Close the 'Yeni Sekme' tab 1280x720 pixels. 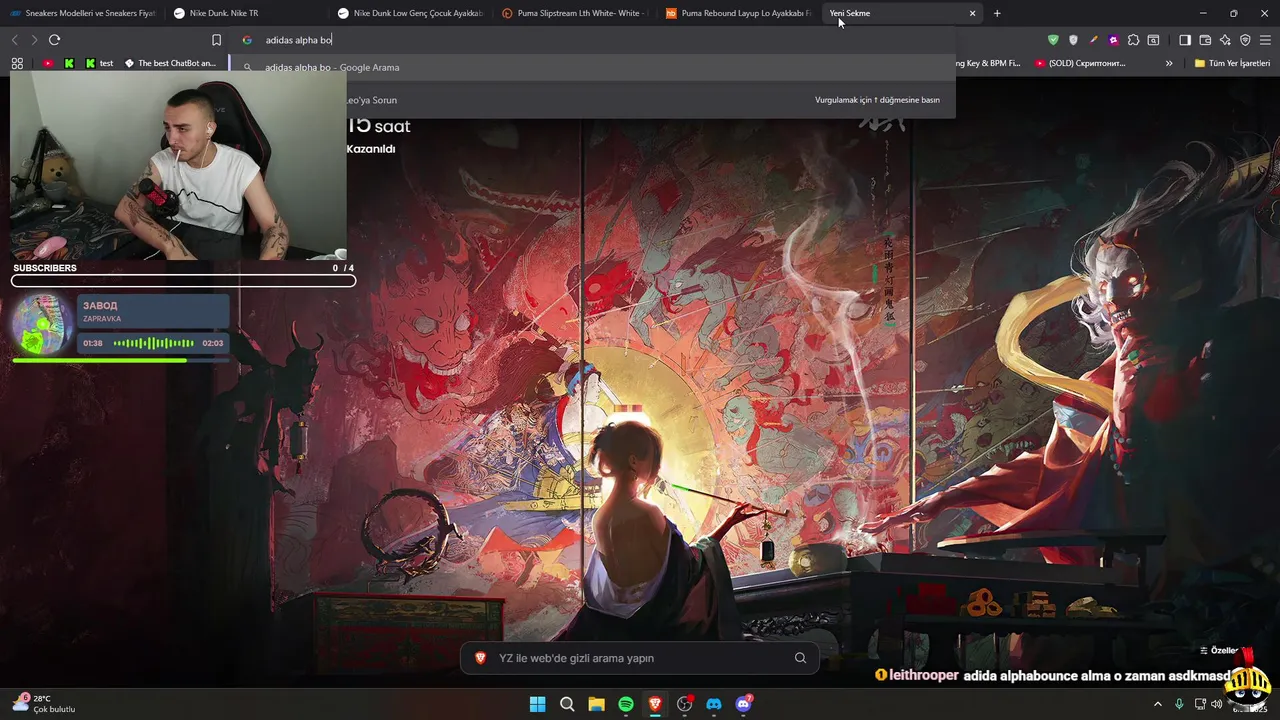coord(972,13)
